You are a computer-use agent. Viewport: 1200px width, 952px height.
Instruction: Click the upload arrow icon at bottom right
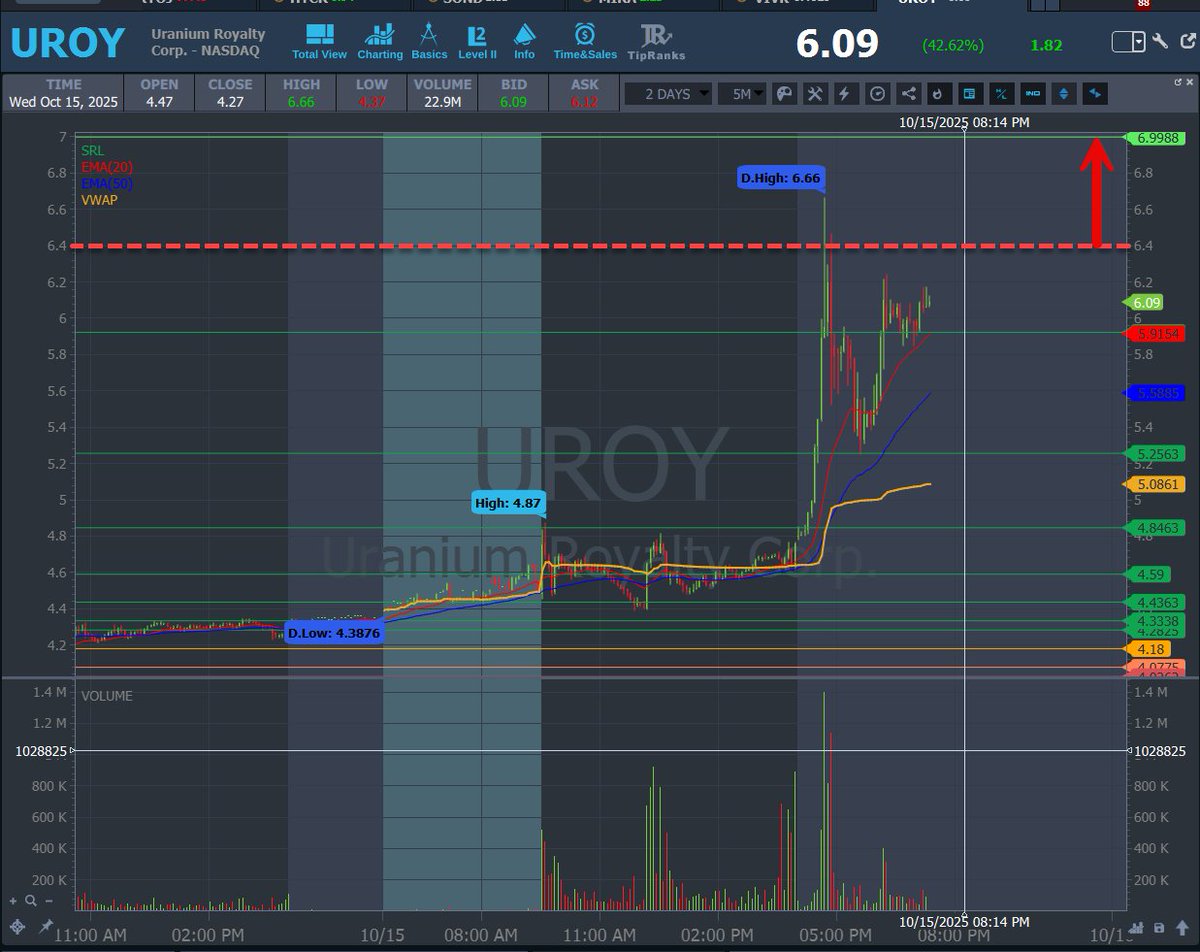coord(1180,929)
